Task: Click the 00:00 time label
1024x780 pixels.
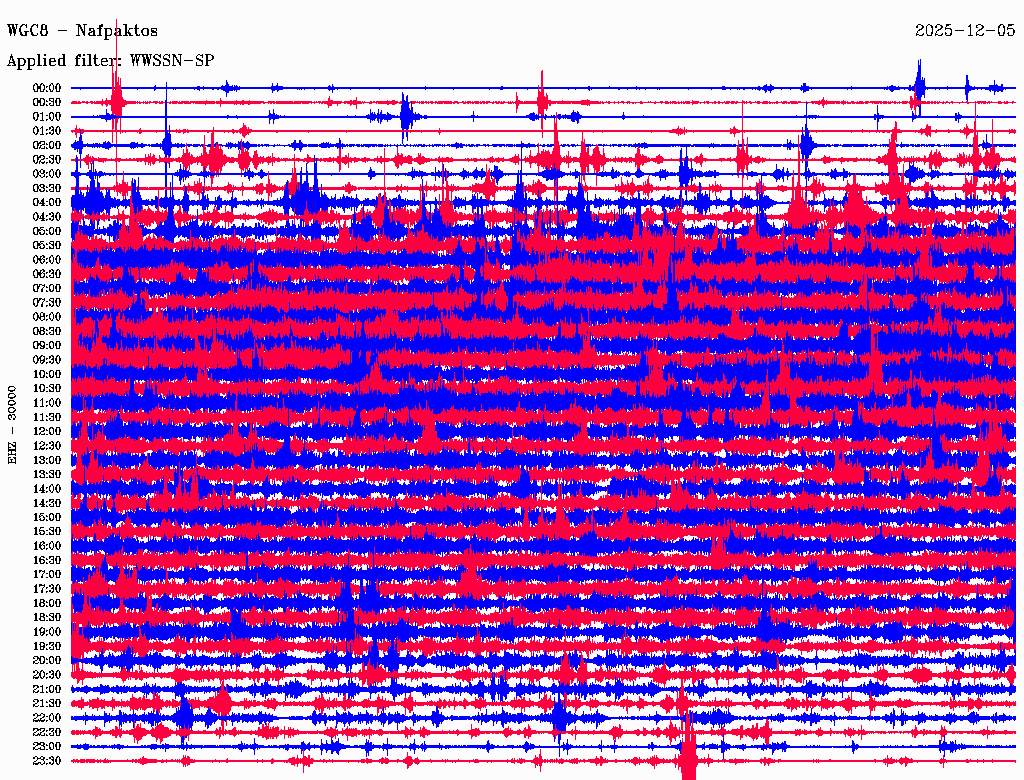Action: pyautogui.click(x=47, y=88)
